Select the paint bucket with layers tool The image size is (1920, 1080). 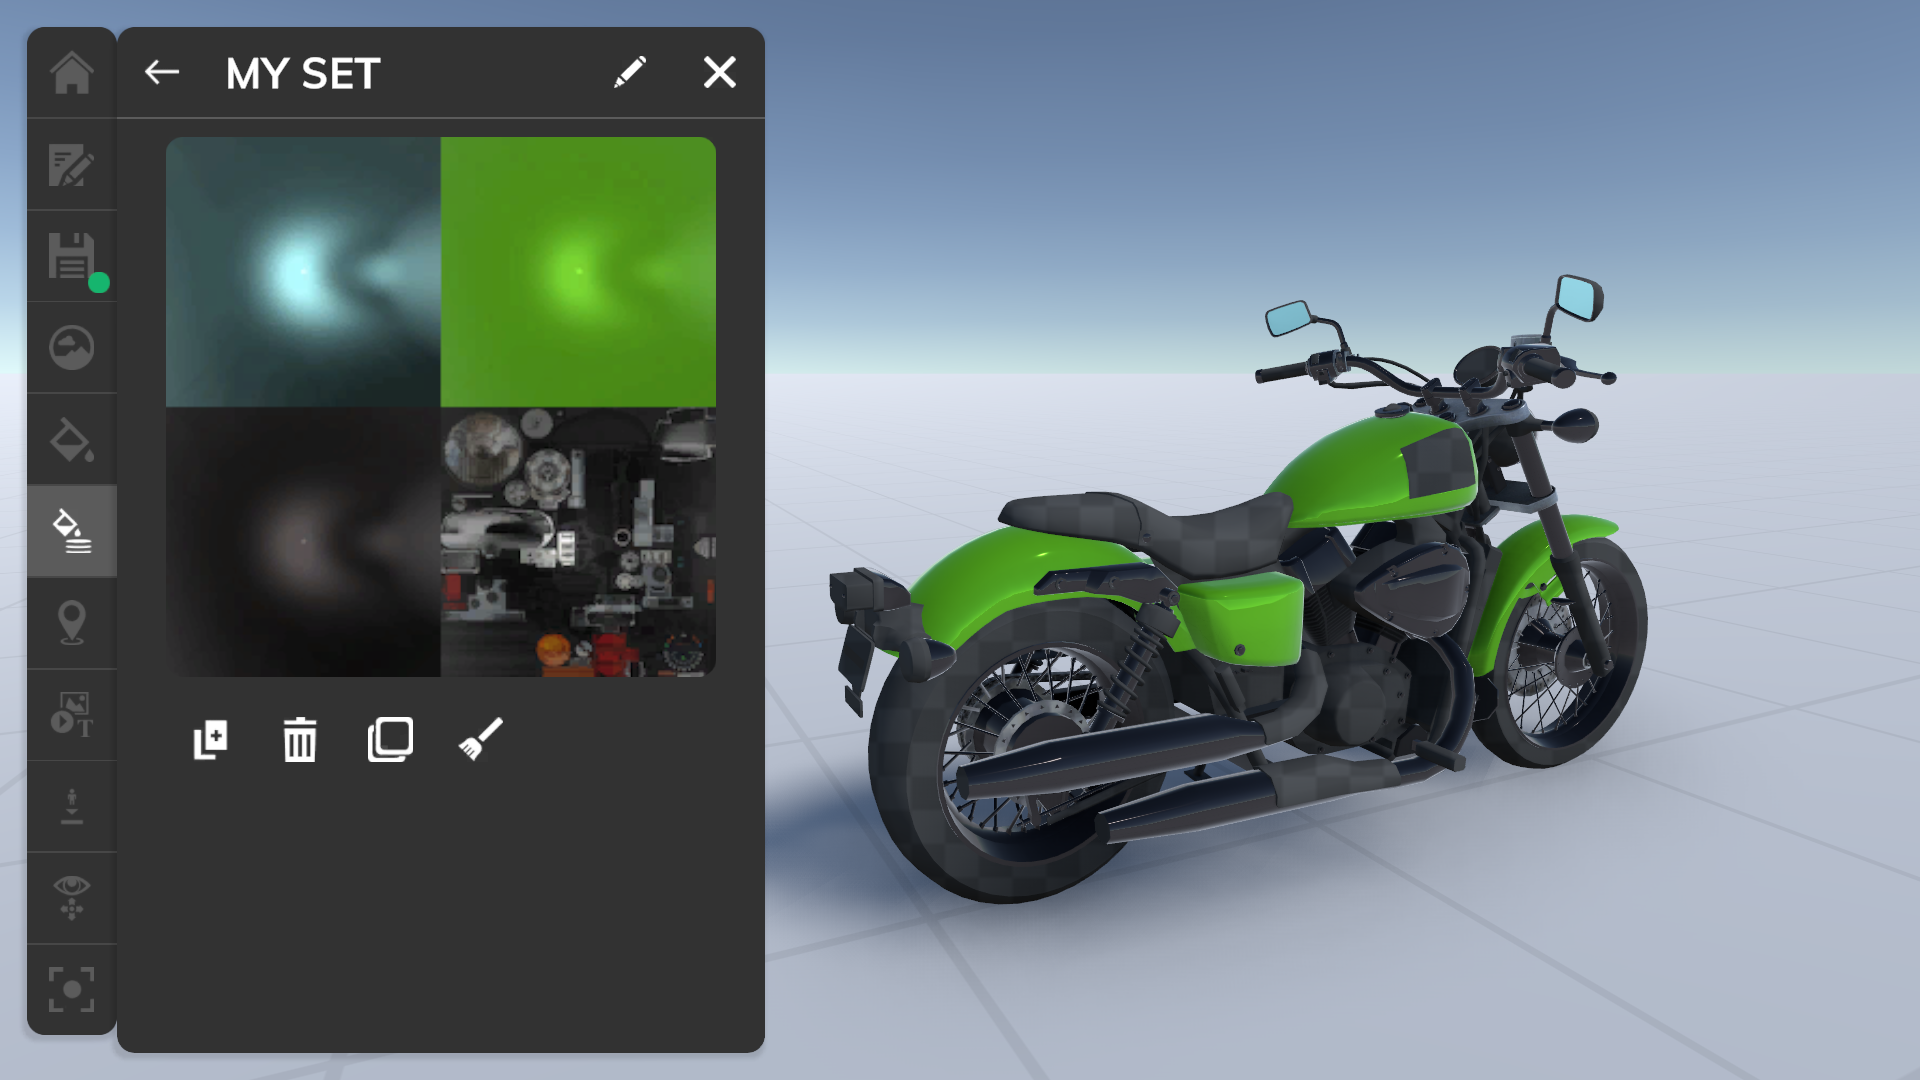pos(72,531)
